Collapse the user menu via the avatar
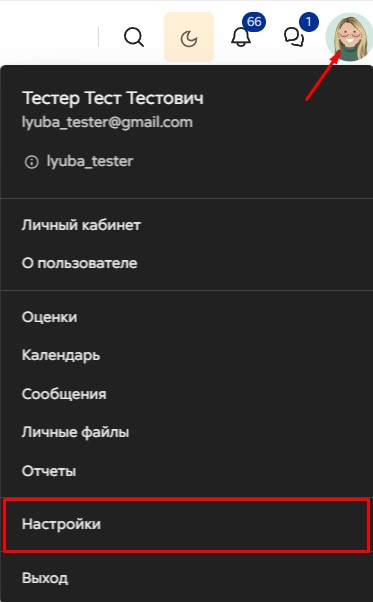Screen dimensions: 373x602 (x=349, y=37)
